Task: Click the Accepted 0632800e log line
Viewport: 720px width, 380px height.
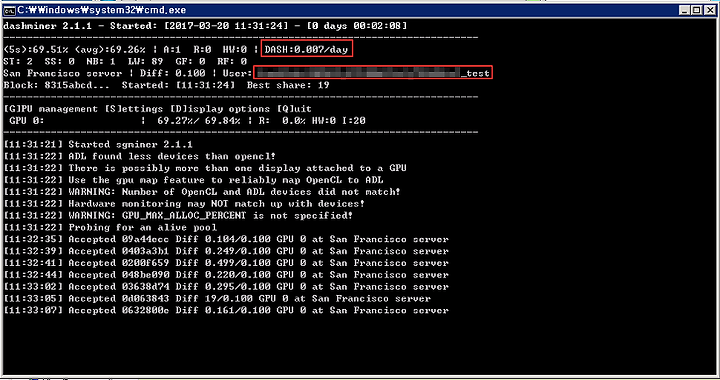Action: 226,311
